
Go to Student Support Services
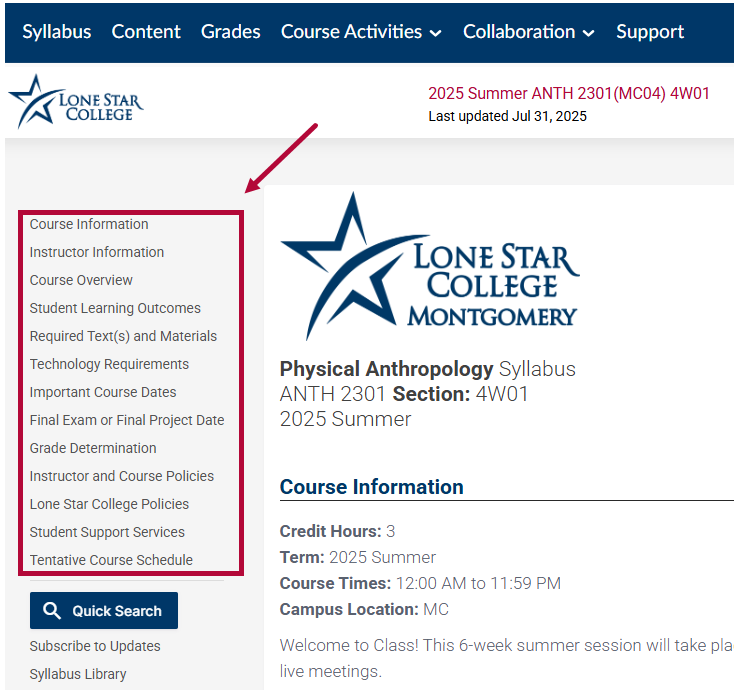point(107,532)
